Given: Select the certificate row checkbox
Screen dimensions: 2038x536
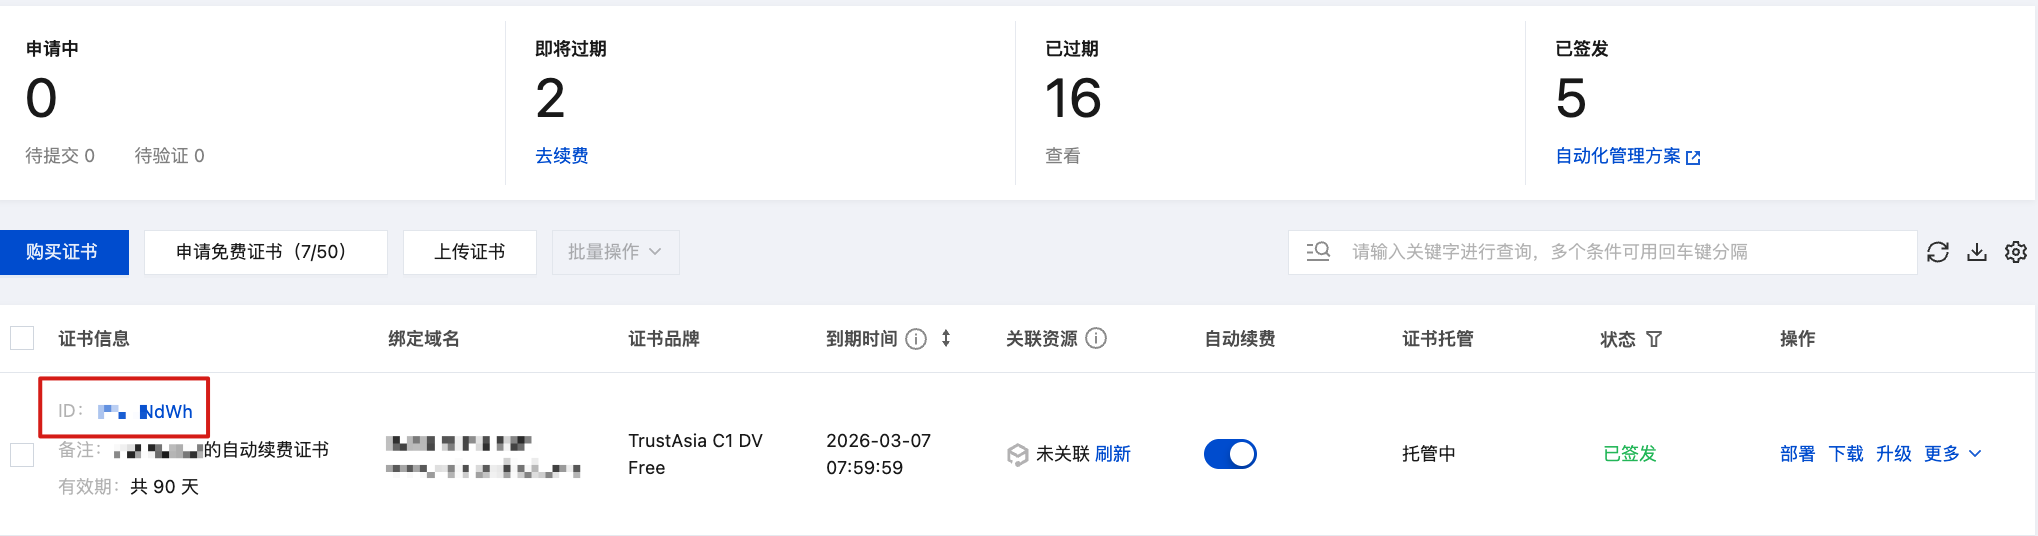Looking at the screenshot, I should click(x=22, y=455).
